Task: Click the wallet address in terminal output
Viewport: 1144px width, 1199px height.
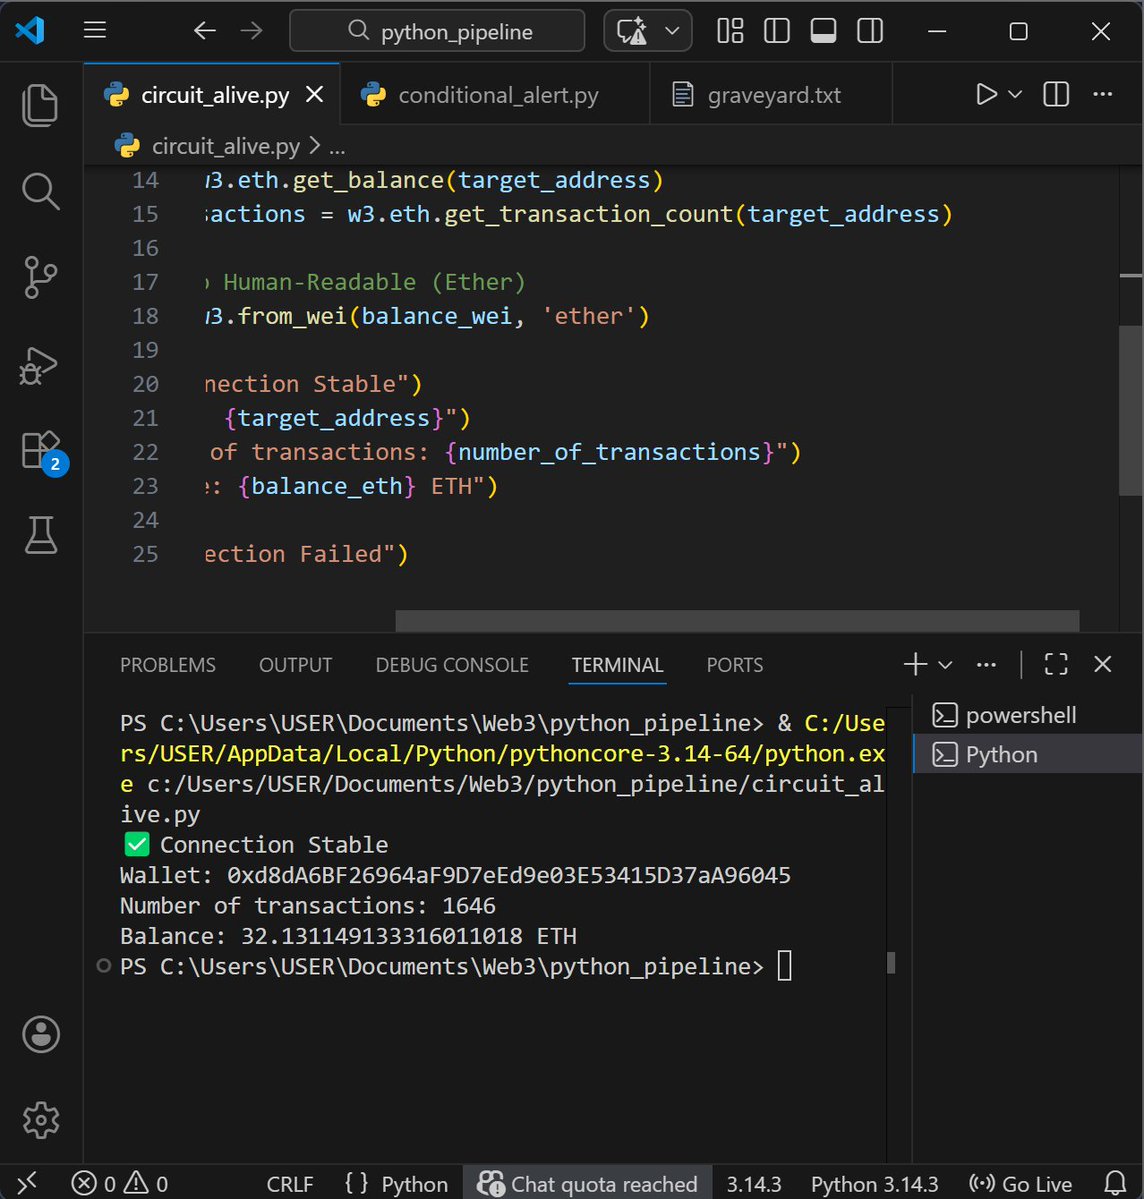Action: (x=509, y=875)
